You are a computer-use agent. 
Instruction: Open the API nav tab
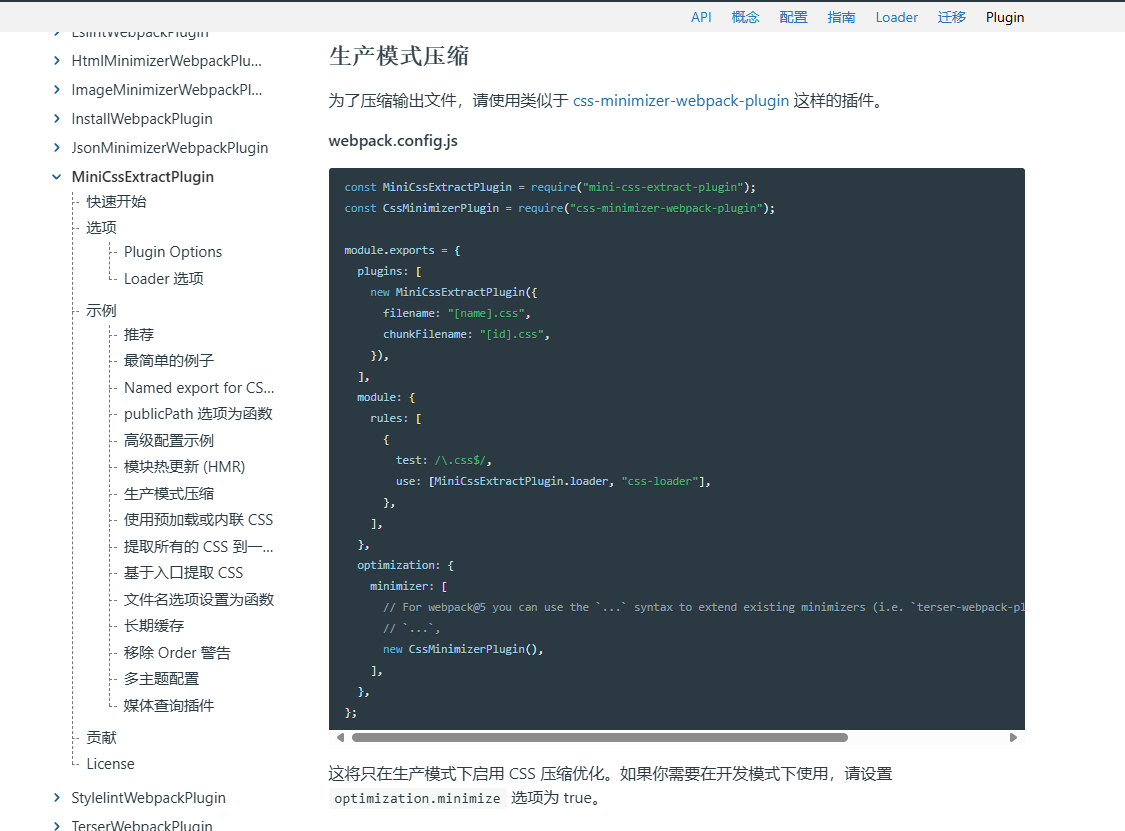pyautogui.click(x=701, y=17)
